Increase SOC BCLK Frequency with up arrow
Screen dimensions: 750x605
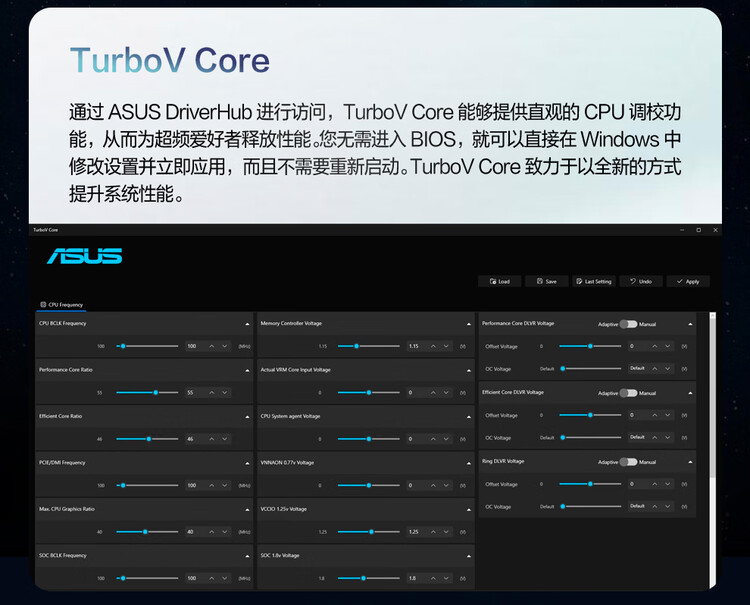pos(211,578)
